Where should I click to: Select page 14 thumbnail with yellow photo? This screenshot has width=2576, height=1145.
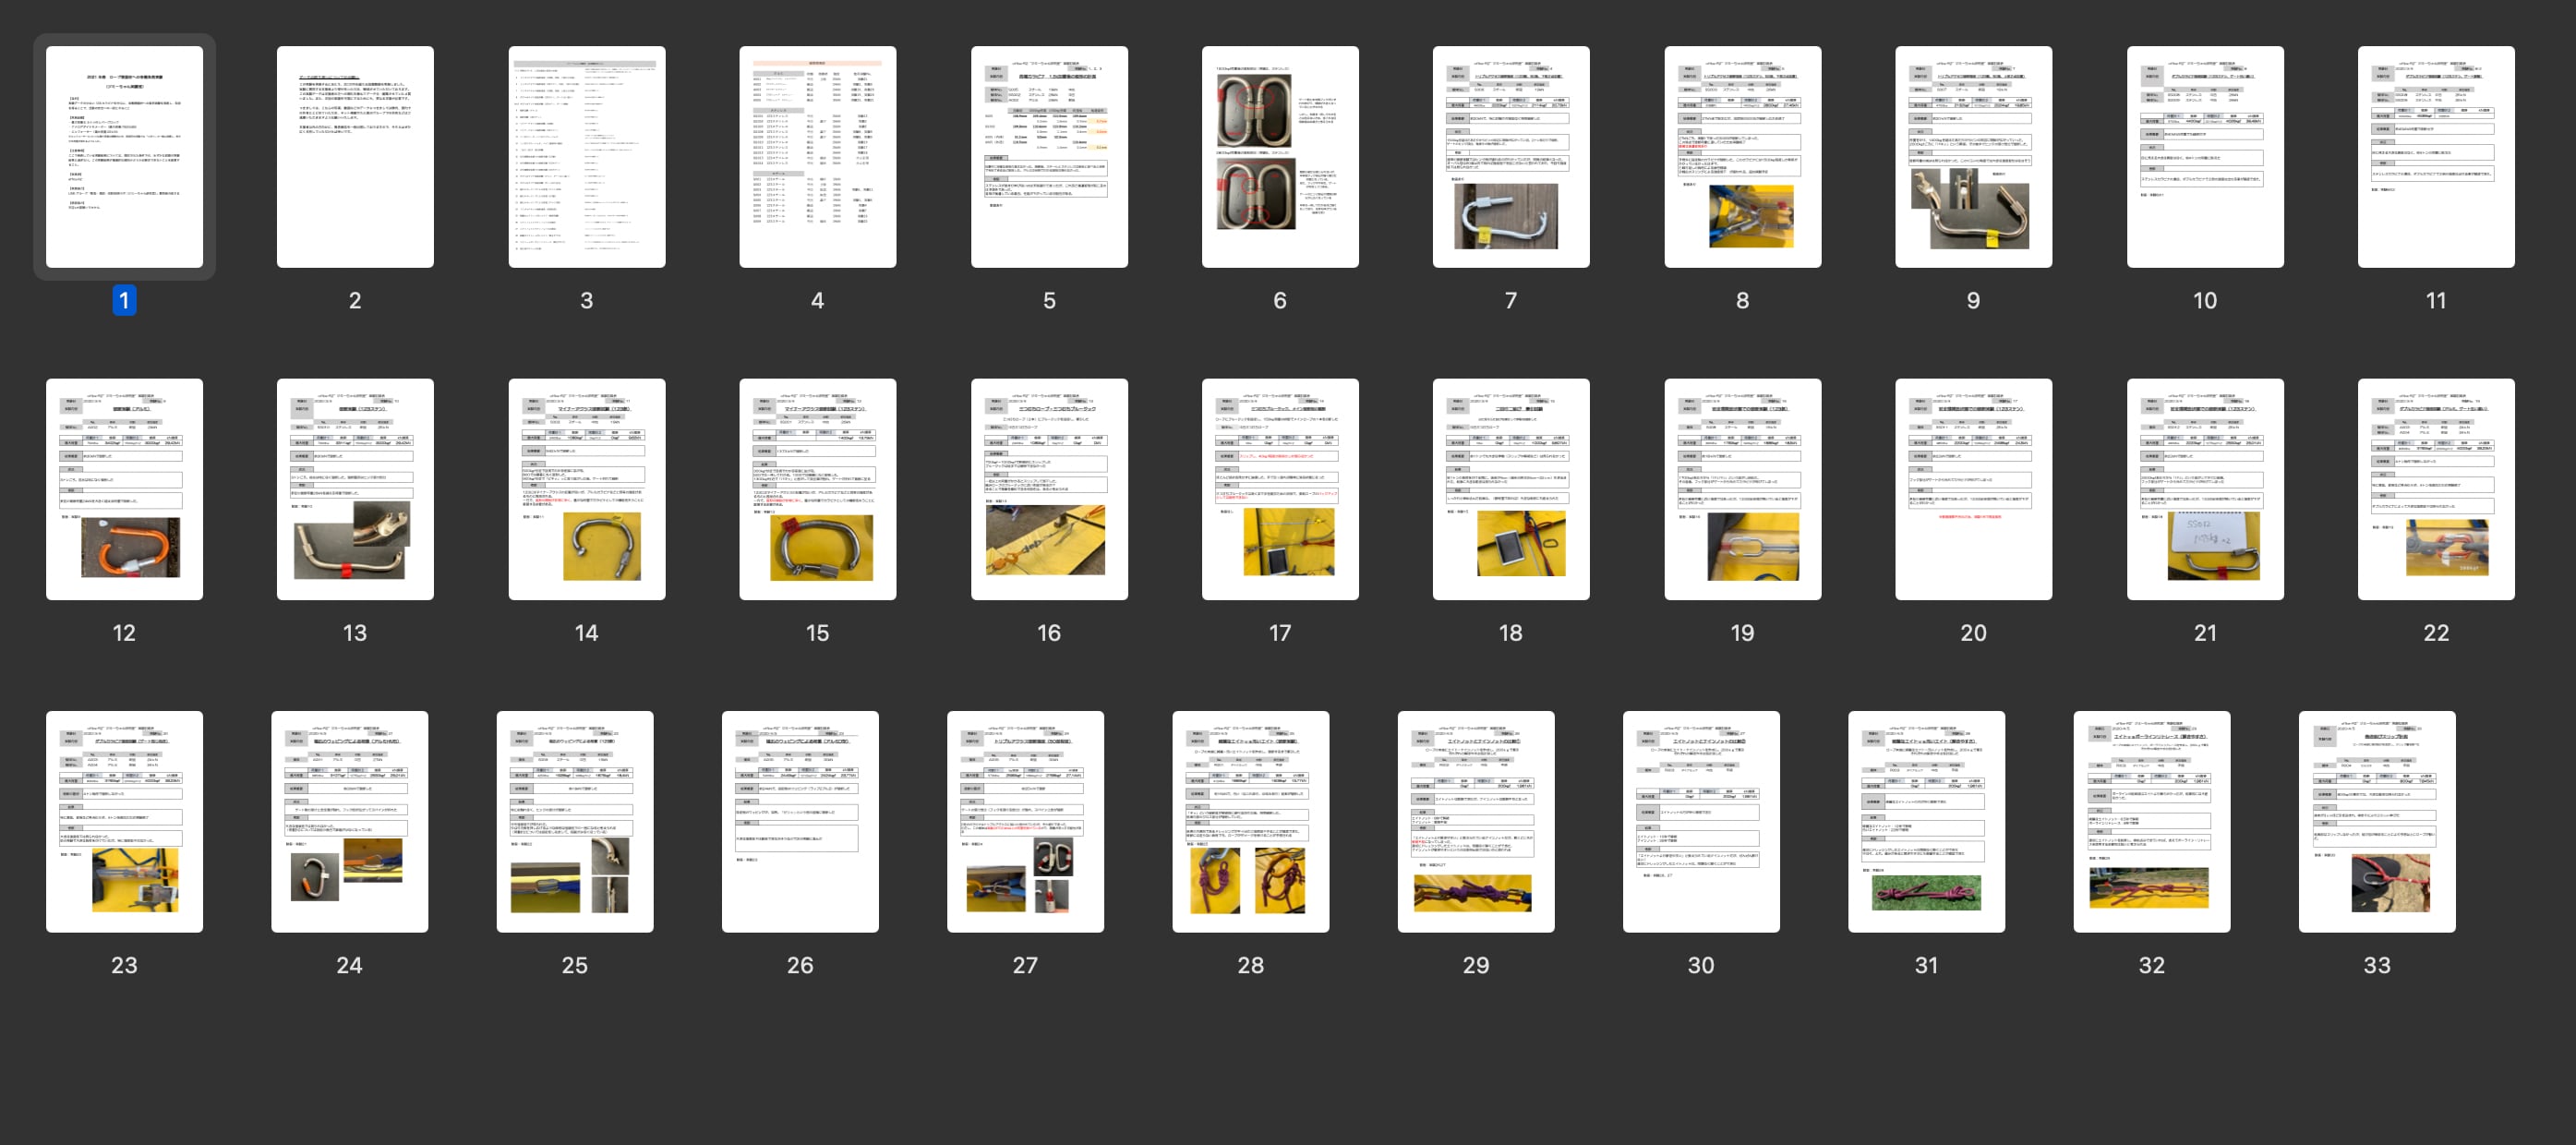(586, 488)
